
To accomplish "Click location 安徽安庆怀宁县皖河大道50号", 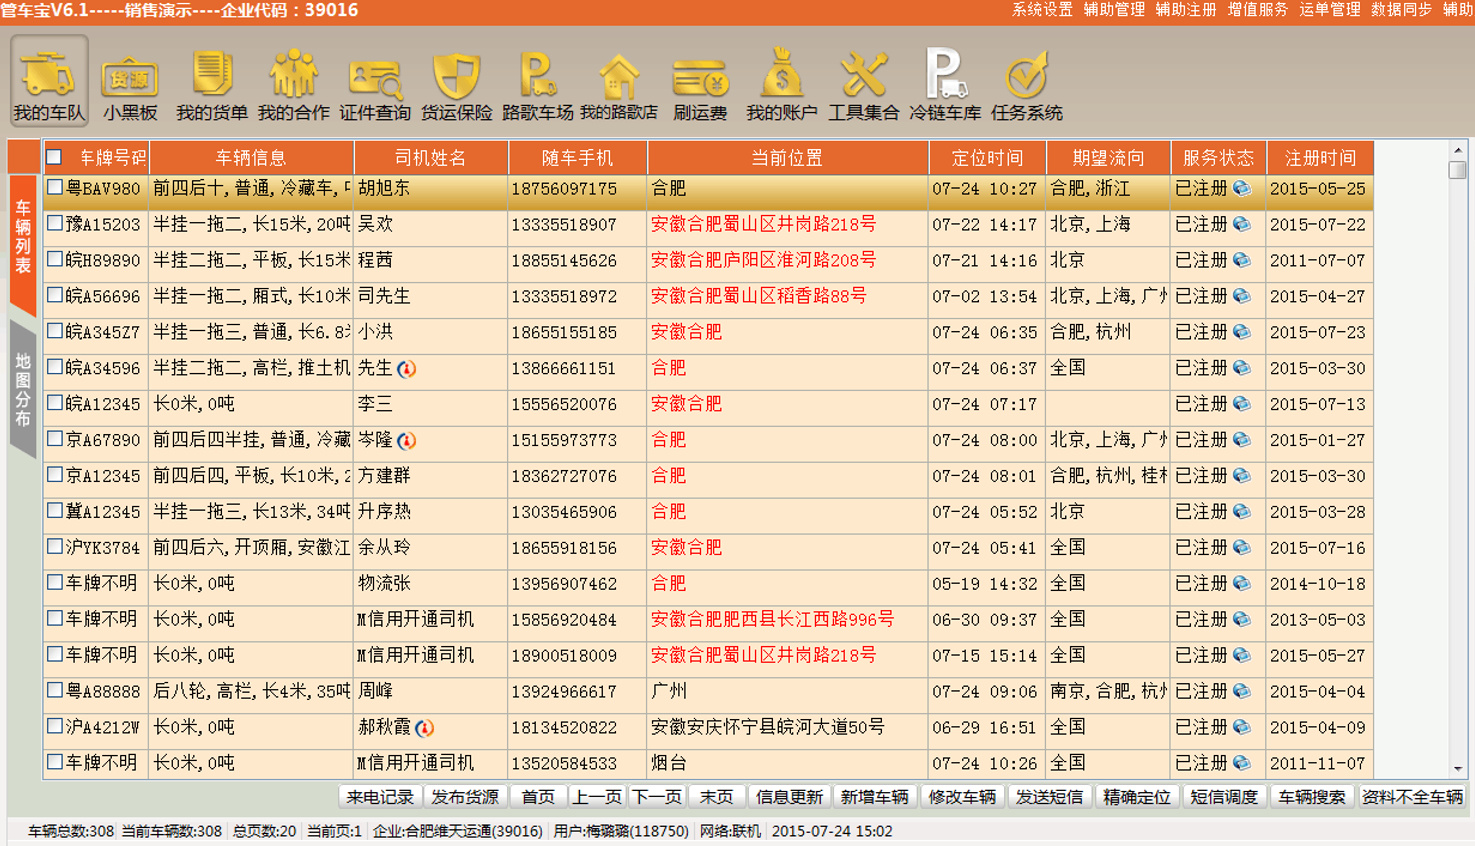I will (767, 727).
